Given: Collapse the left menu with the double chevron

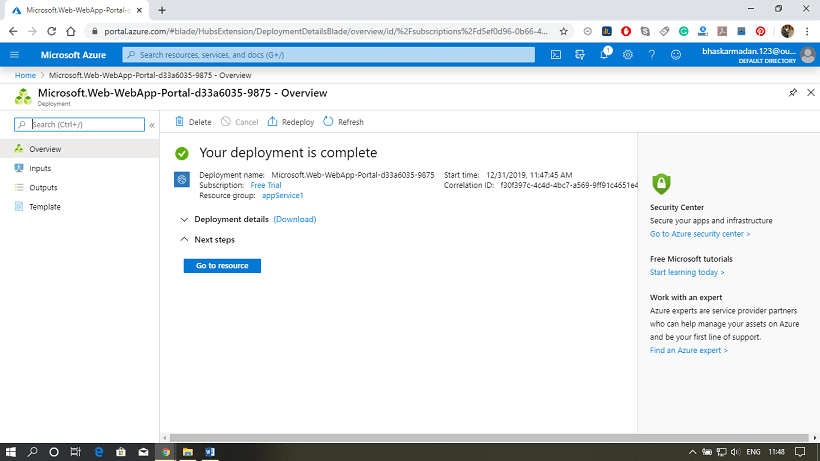Looking at the screenshot, I should [152, 125].
